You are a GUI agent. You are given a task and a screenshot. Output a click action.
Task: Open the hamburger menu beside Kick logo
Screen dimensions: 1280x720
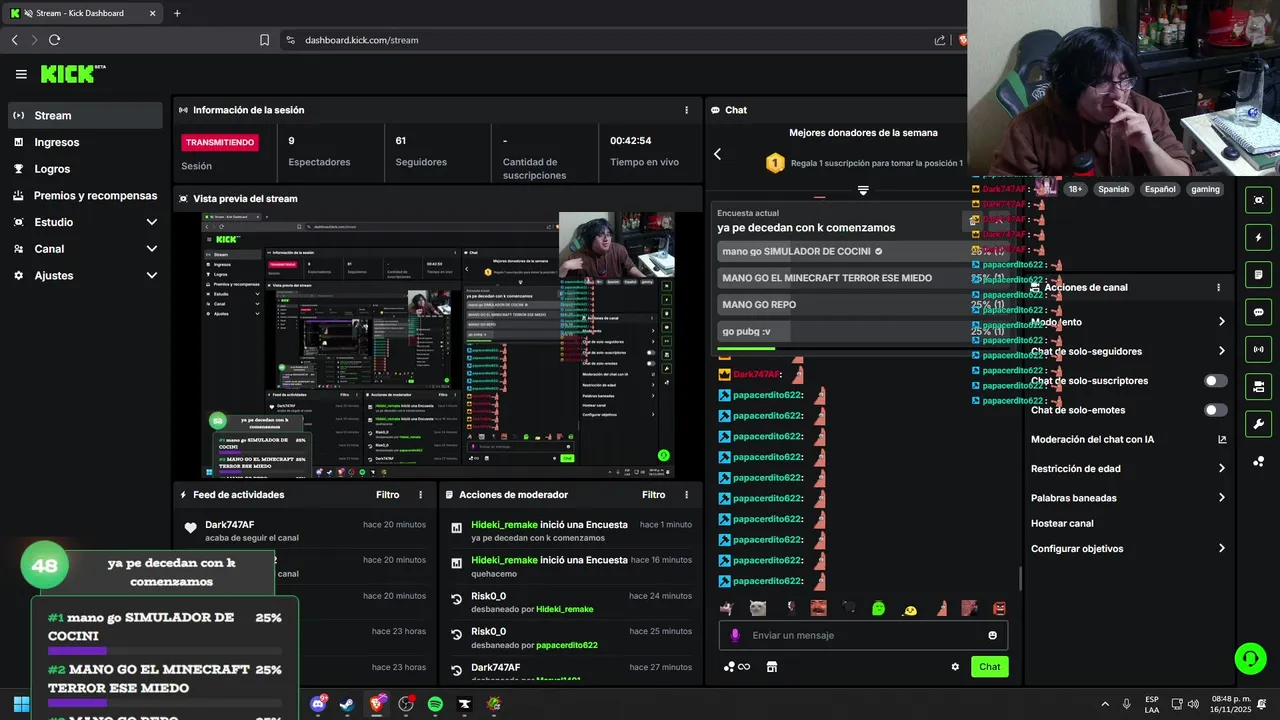pyautogui.click(x=21, y=74)
